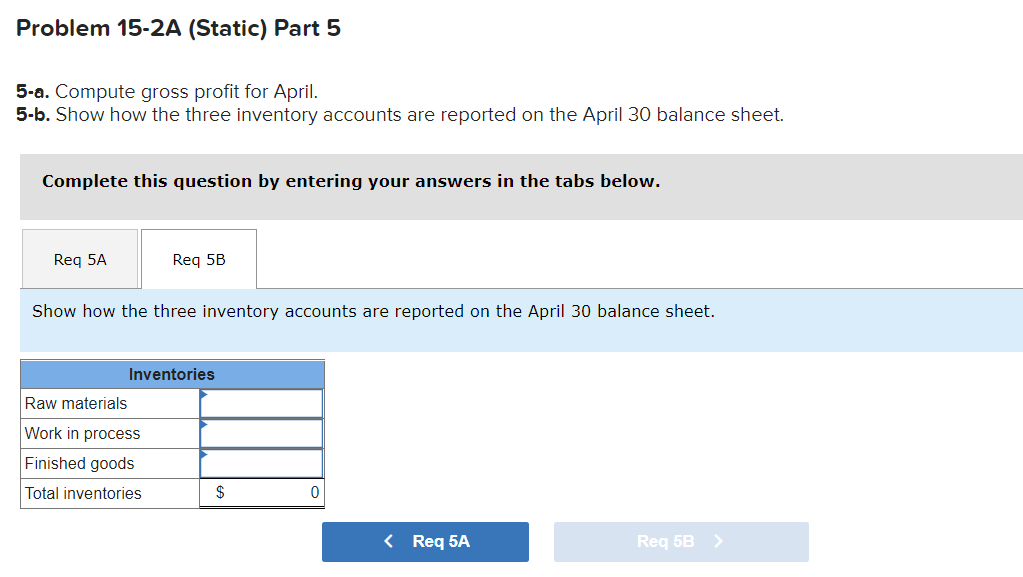
Task: Click the Problem 15-2A (Static) Part 5 heading
Action: (178, 28)
